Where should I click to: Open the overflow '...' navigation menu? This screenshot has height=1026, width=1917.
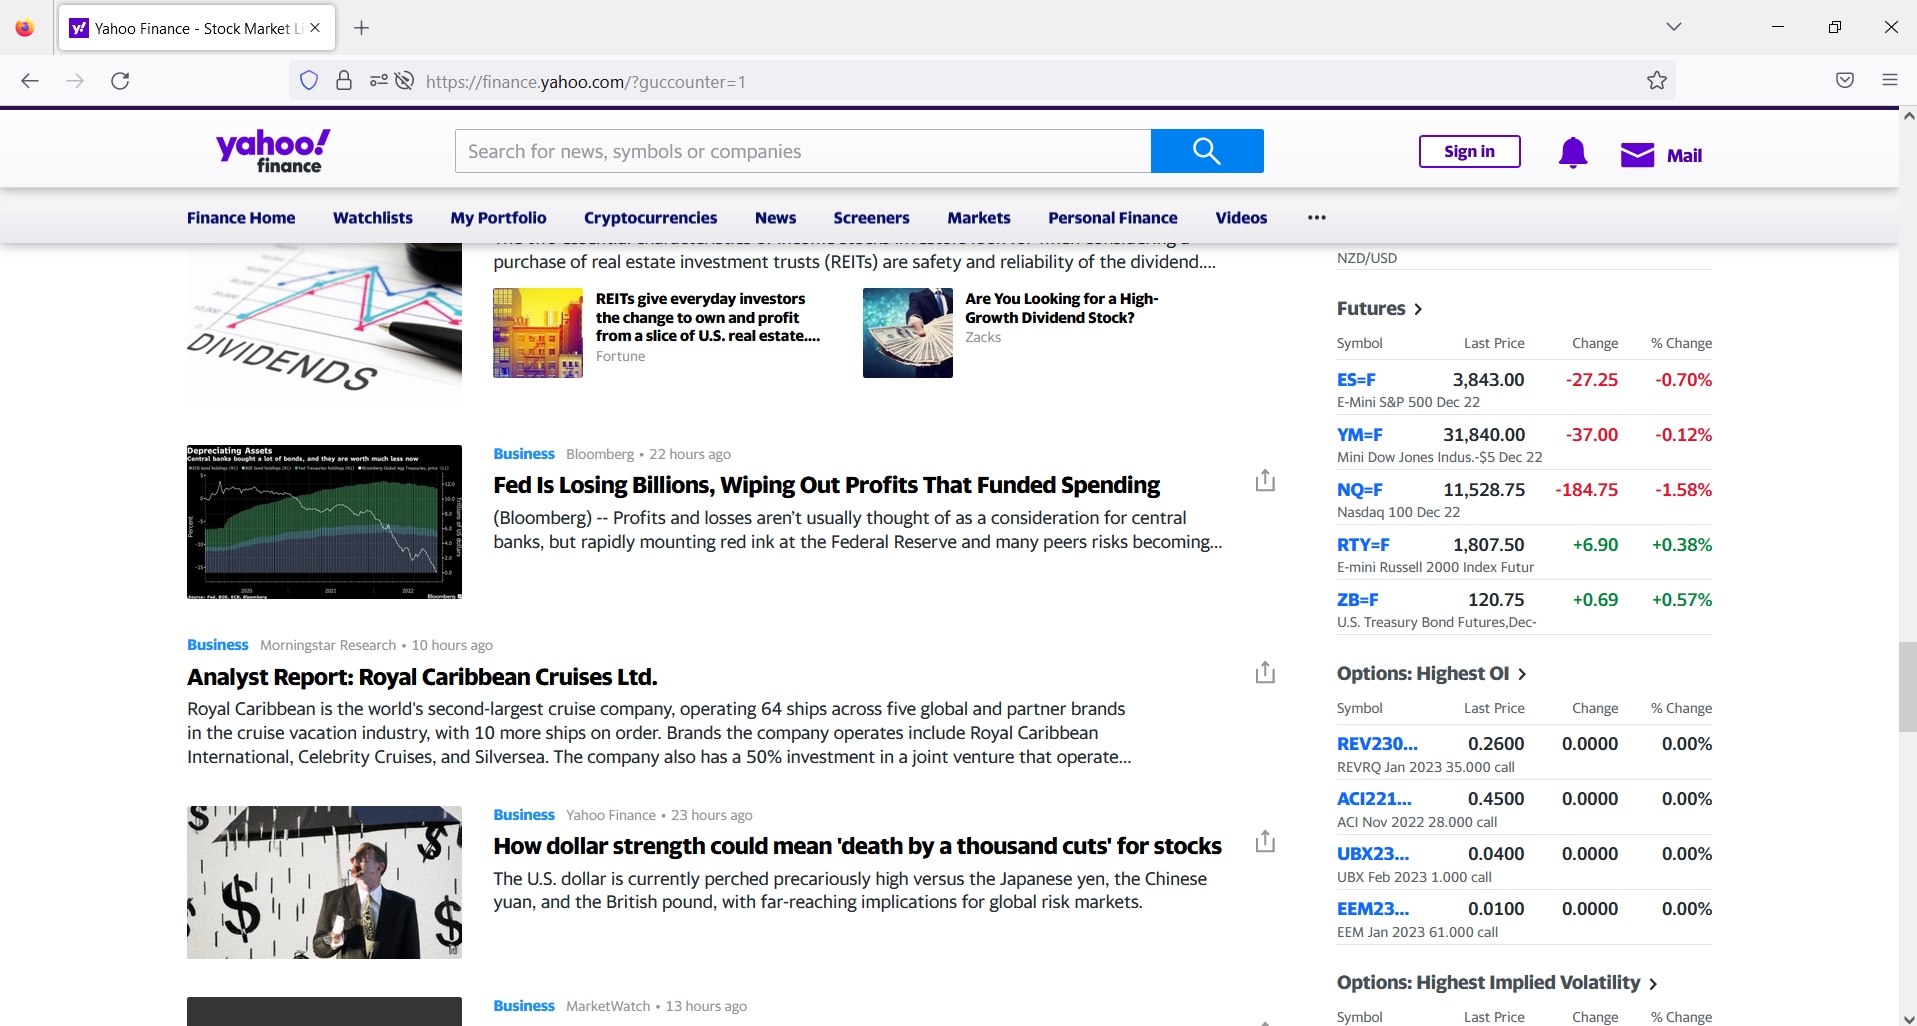pos(1316,217)
